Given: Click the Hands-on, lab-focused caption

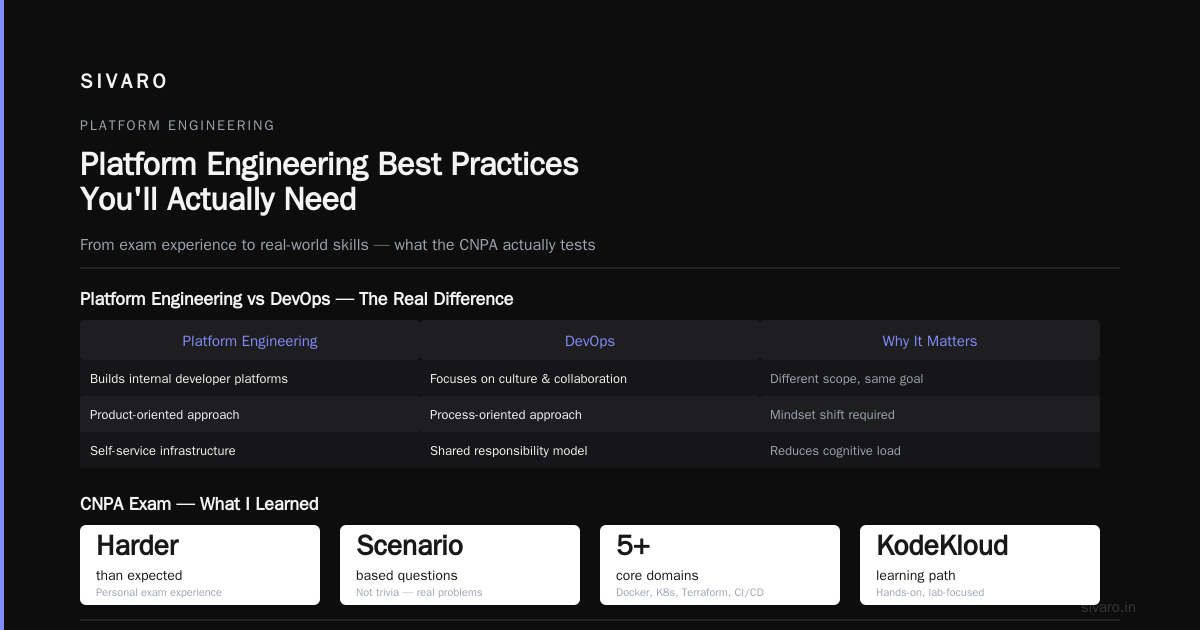Looking at the screenshot, I should 930,593.
